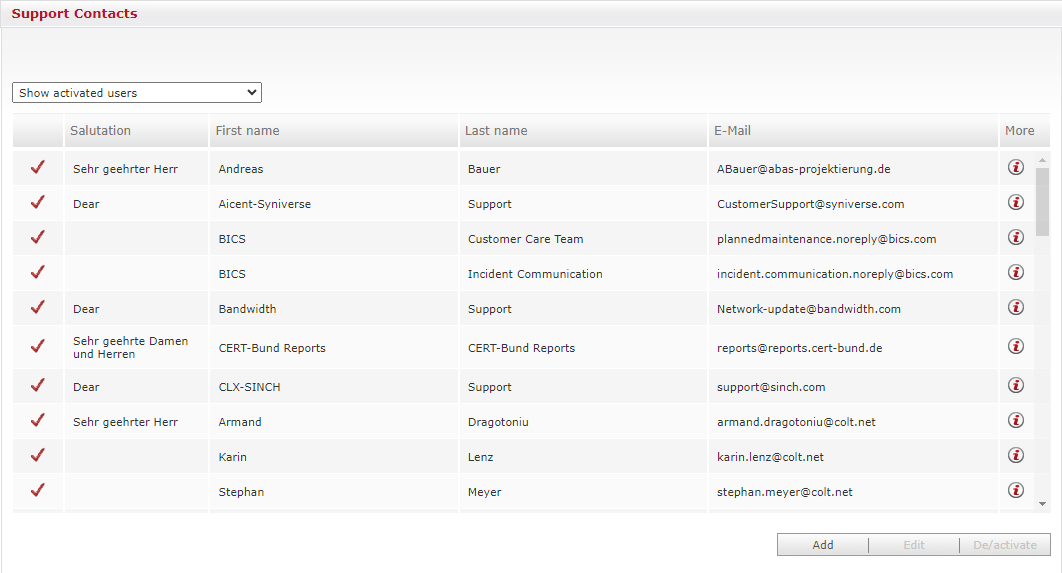
Task: Toggle the checkmark for Andreas Bauer
Action: click(x=38, y=168)
